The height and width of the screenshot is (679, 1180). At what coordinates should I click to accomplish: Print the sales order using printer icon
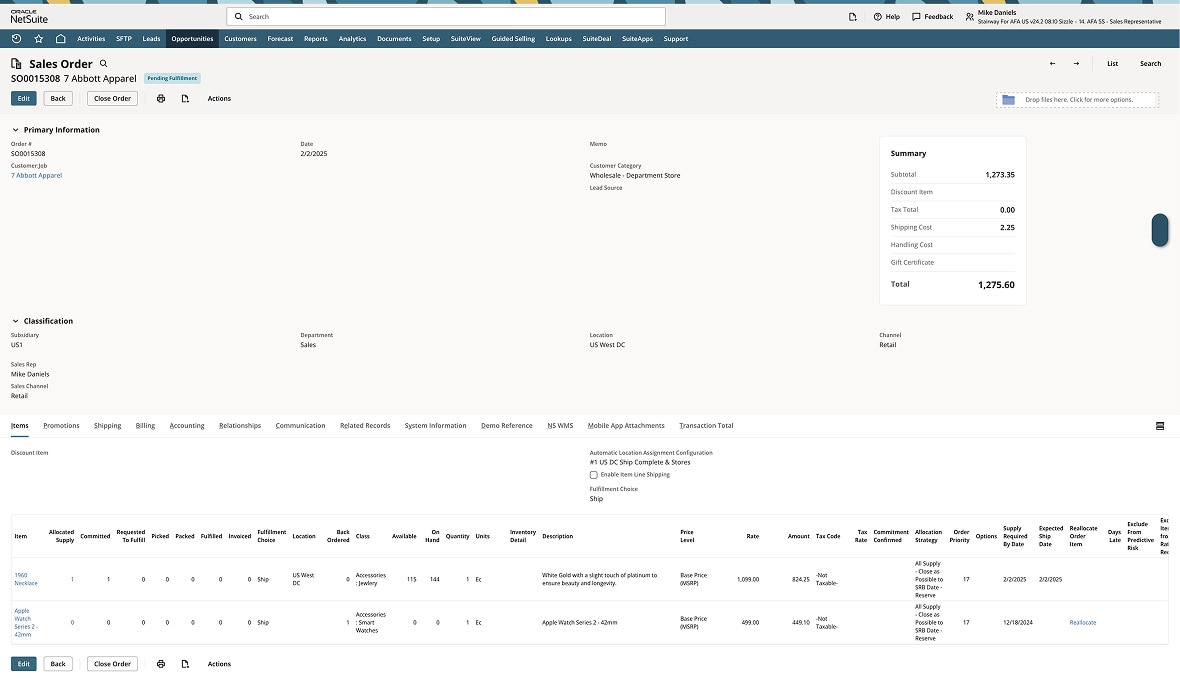[160, 98]
